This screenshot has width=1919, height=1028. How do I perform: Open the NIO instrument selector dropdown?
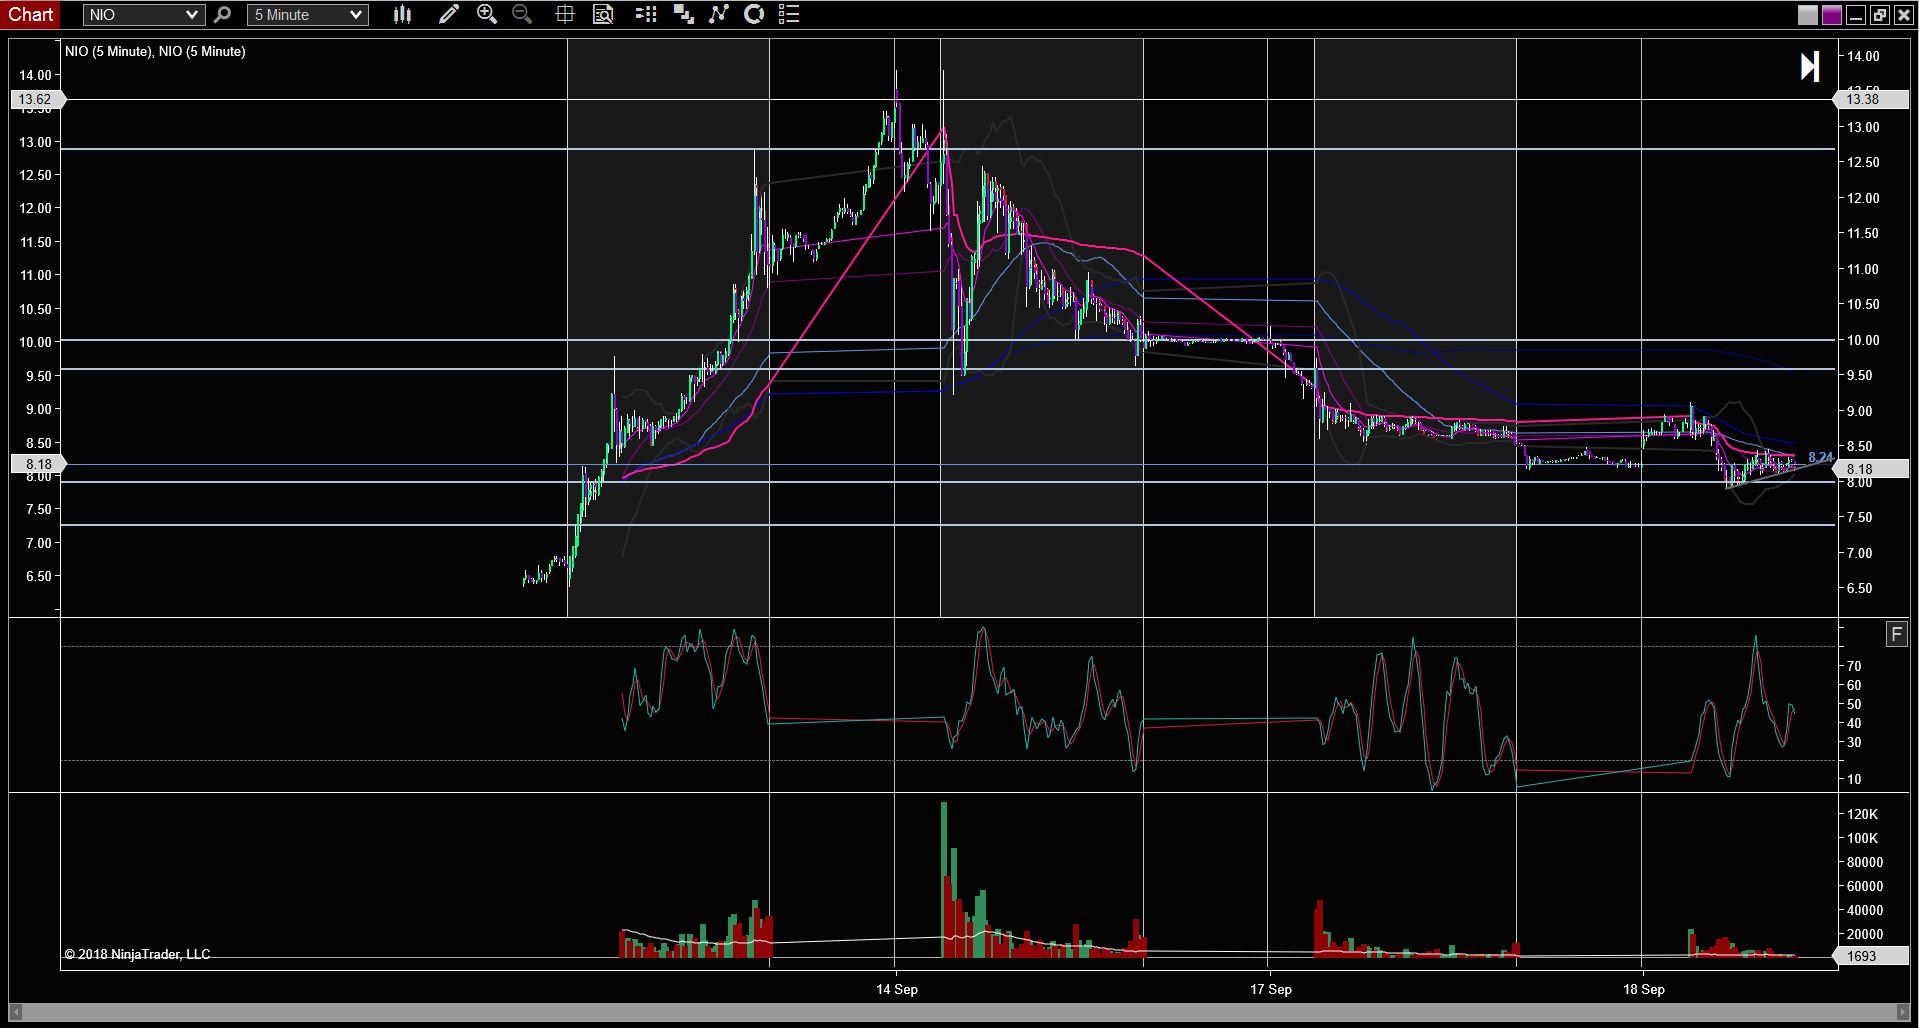pos(144,15)
